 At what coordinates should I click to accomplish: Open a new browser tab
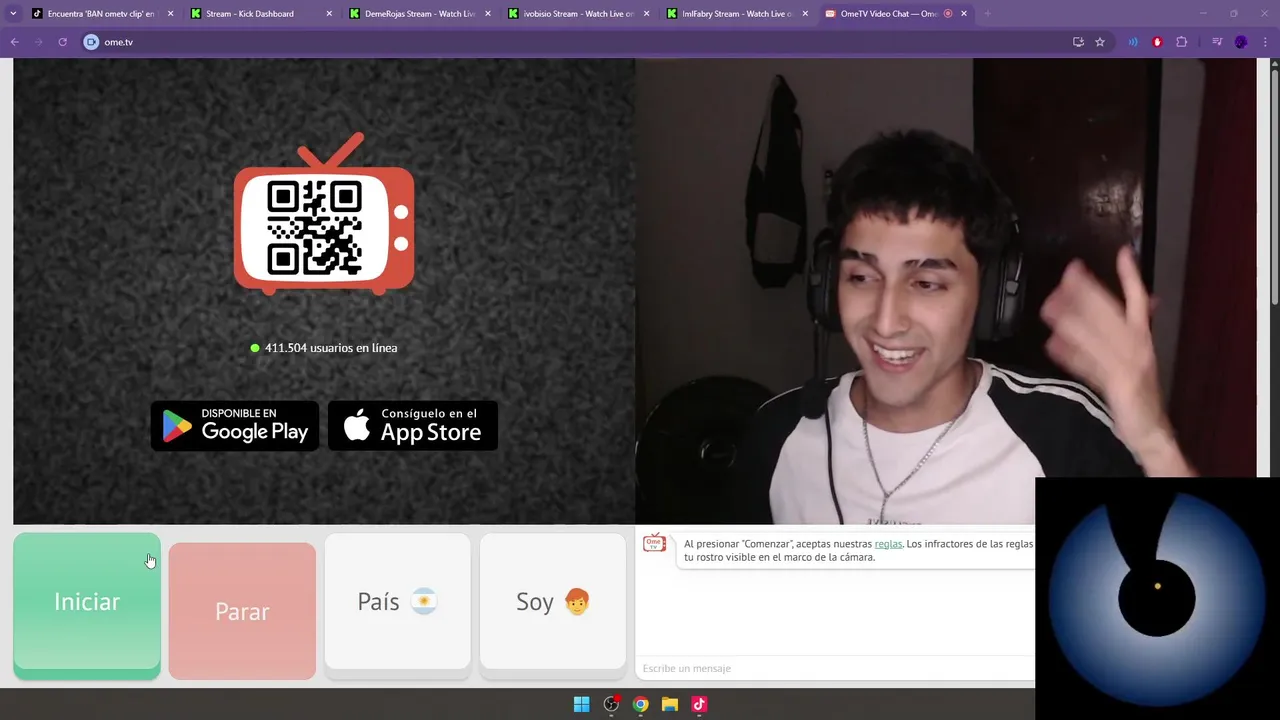[987, 14]
